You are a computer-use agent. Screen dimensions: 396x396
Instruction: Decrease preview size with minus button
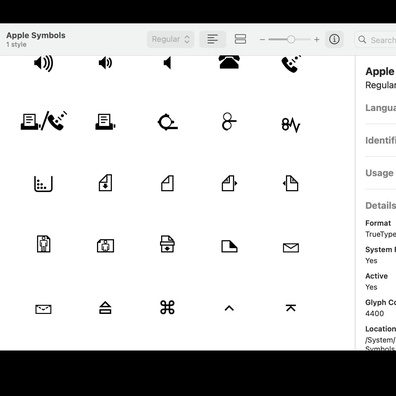262,40
